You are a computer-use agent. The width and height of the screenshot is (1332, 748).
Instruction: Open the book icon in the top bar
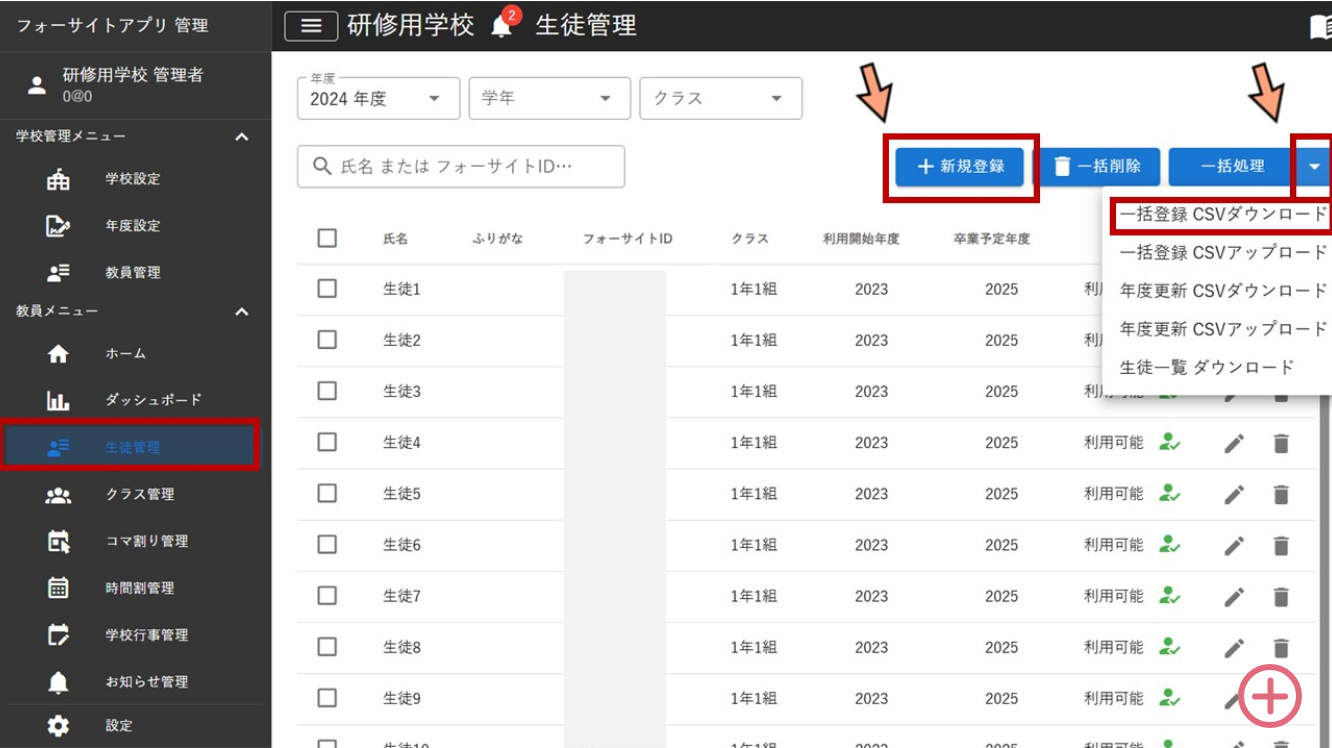pyautogui.click(x=1321, y=27)
